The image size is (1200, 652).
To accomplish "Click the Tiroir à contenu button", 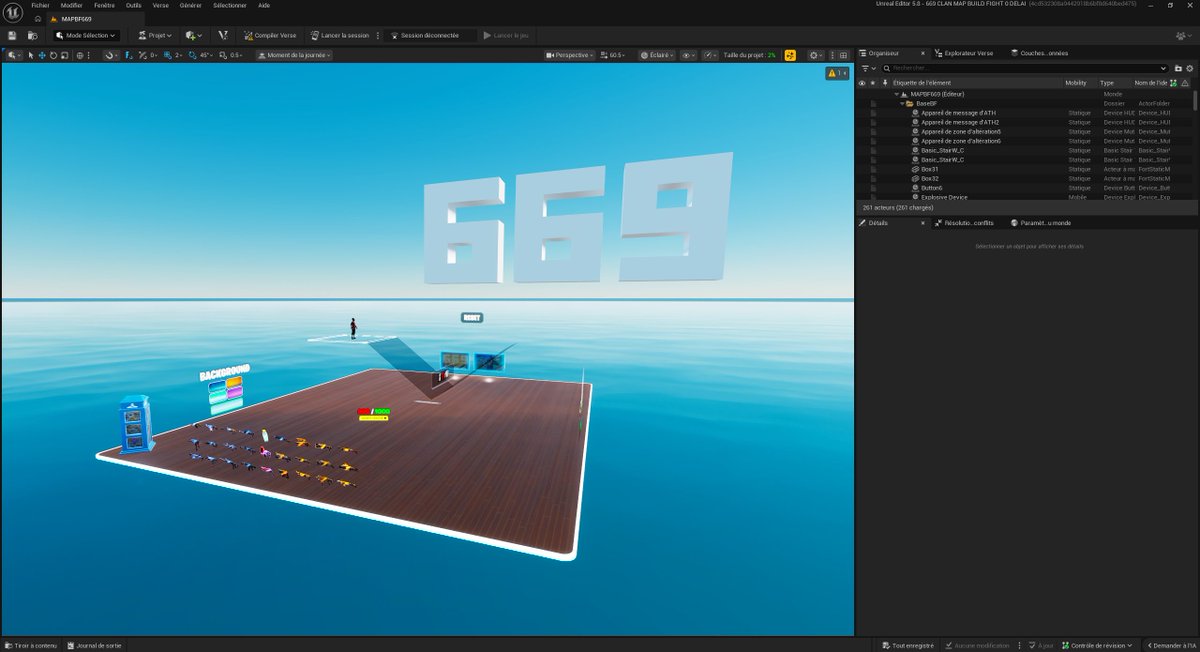I will tap(31, 646).
